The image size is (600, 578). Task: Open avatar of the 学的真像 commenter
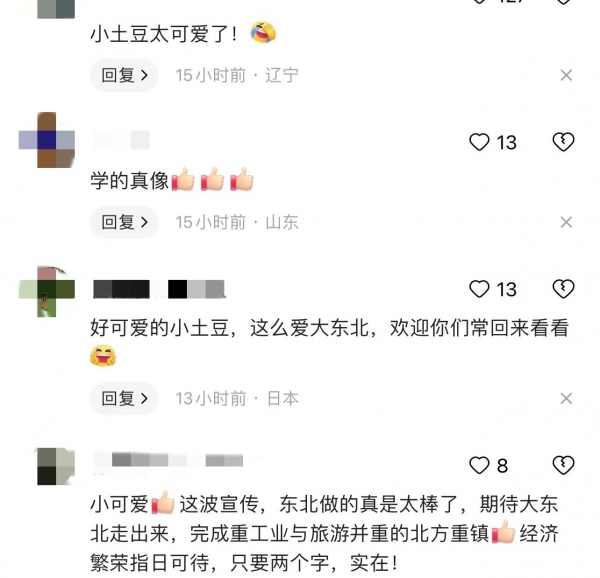(x=47, y=140)
